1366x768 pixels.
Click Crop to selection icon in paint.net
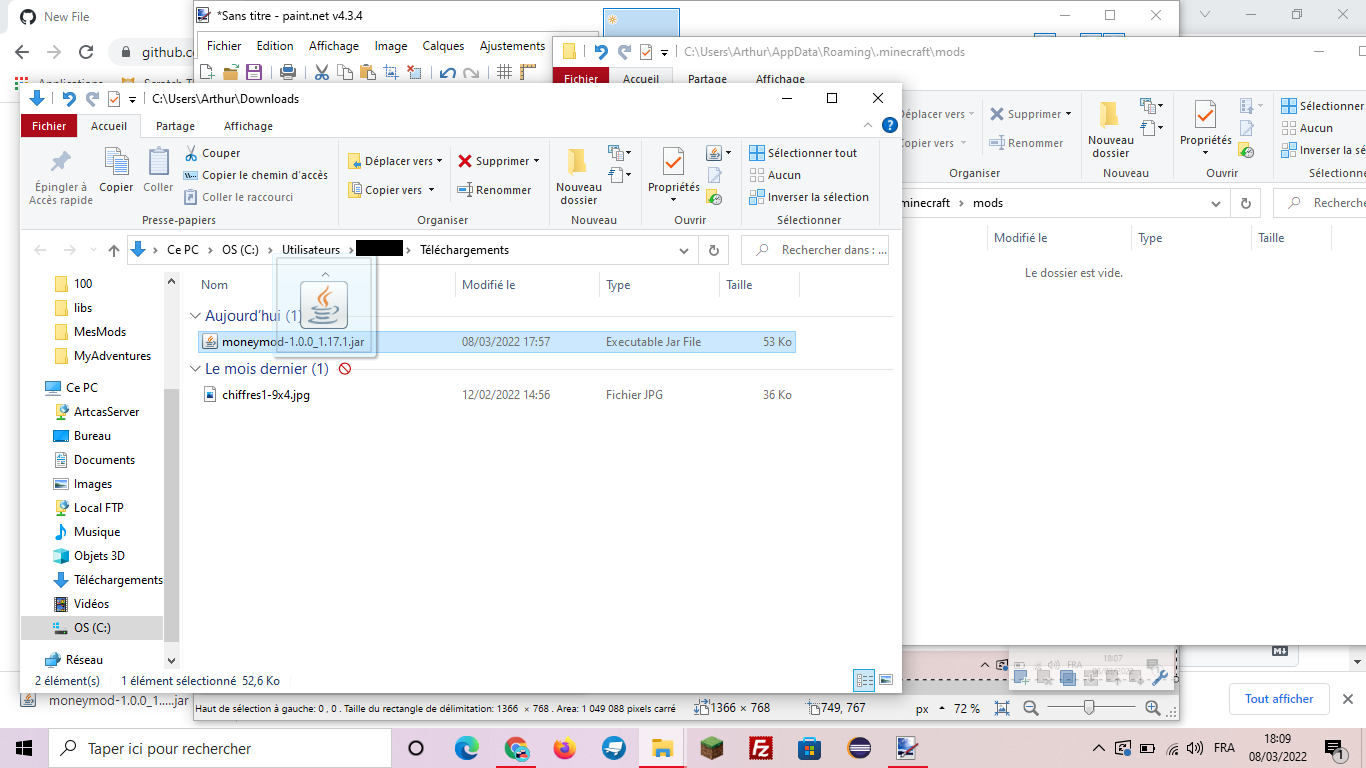[390, 72]
